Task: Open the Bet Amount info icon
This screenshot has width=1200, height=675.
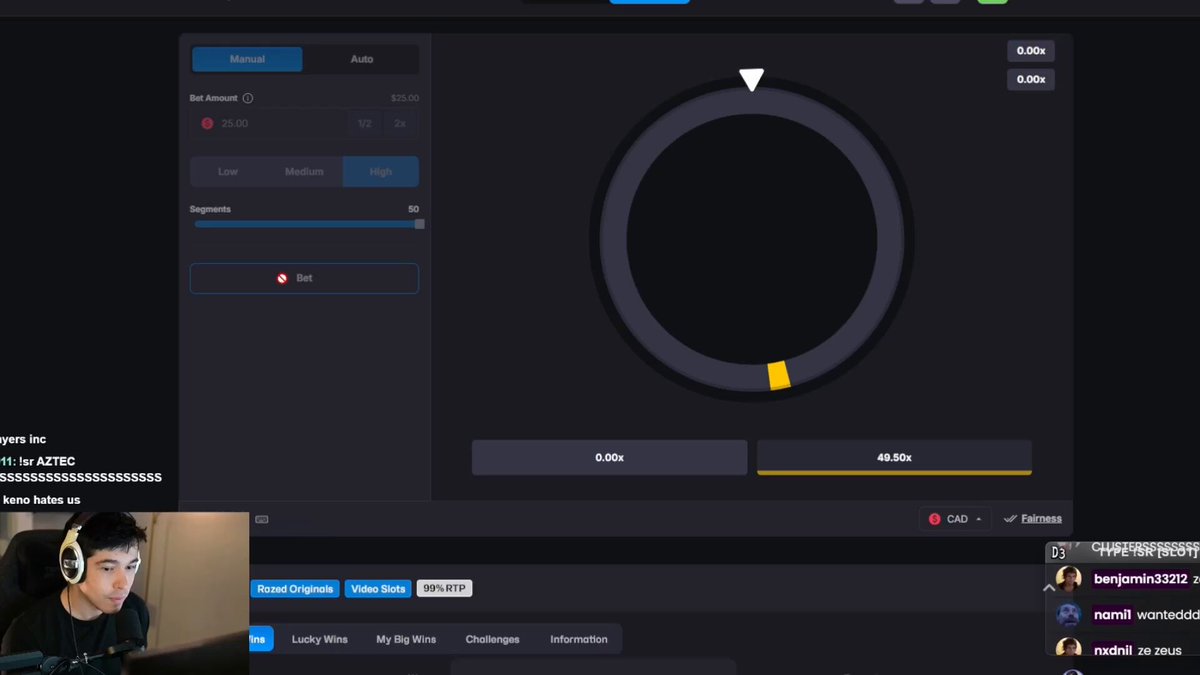Action: pos(248,98)
